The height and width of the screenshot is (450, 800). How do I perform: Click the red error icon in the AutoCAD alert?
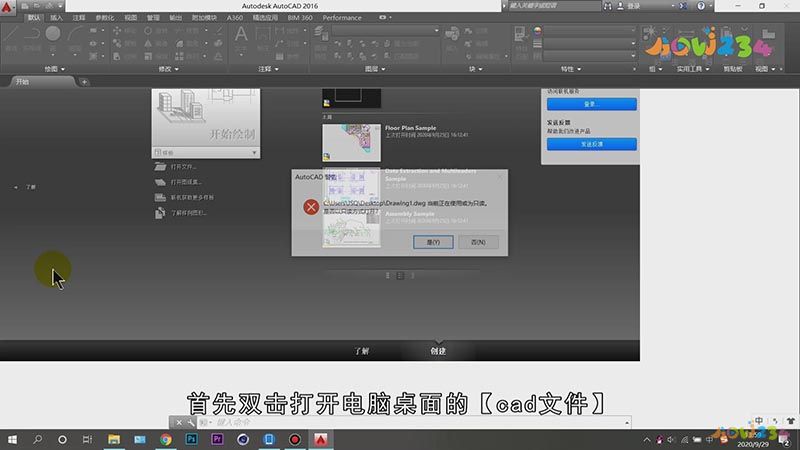tap(311, 207)
